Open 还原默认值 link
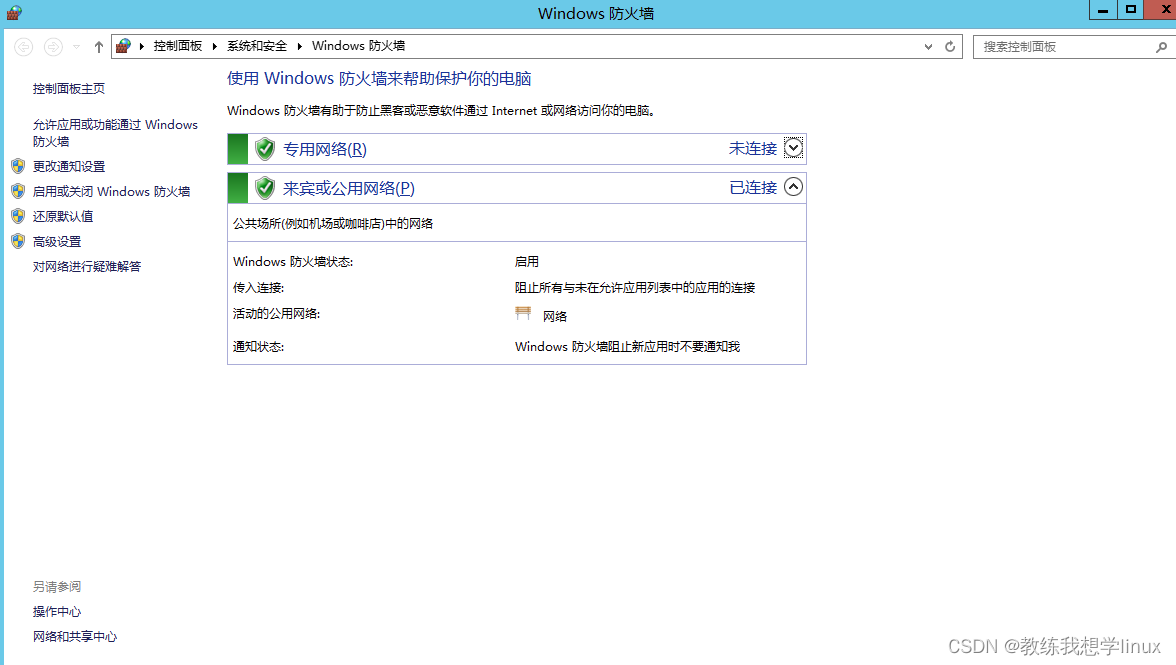The width and height of the screenshot is (1176, 665). pos(63,216)
